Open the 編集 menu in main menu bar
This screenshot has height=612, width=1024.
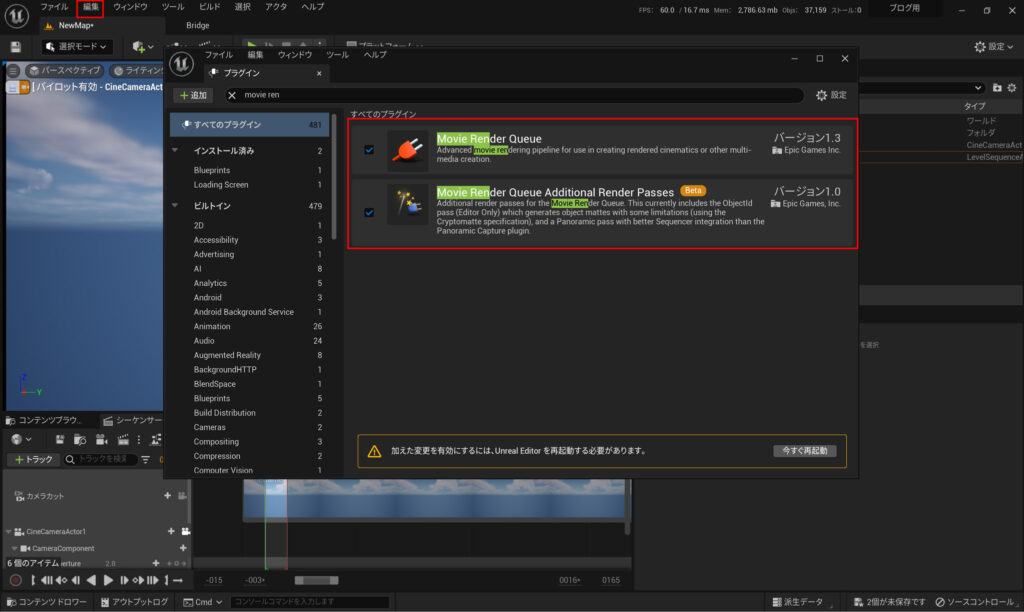(x=90, y=7)
